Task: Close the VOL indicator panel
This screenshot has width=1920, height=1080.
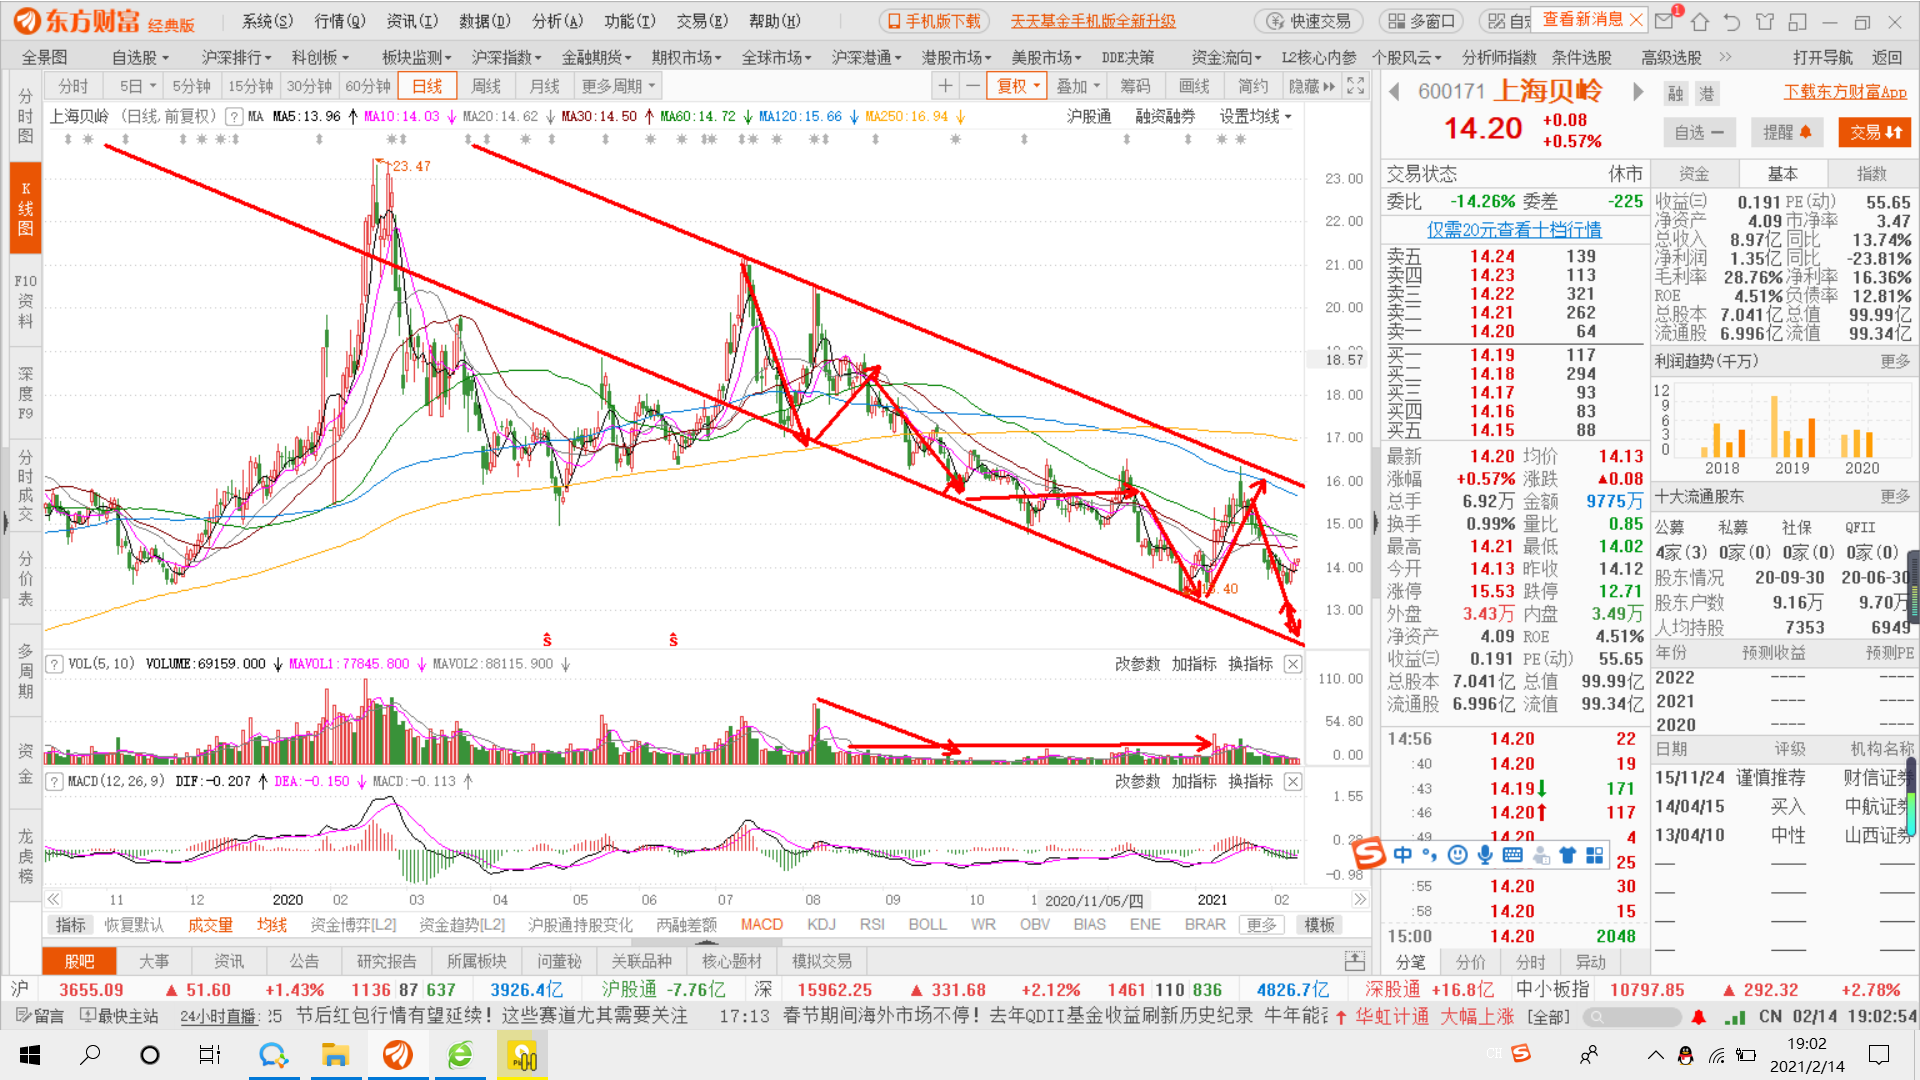Action: click(1293, 664)
